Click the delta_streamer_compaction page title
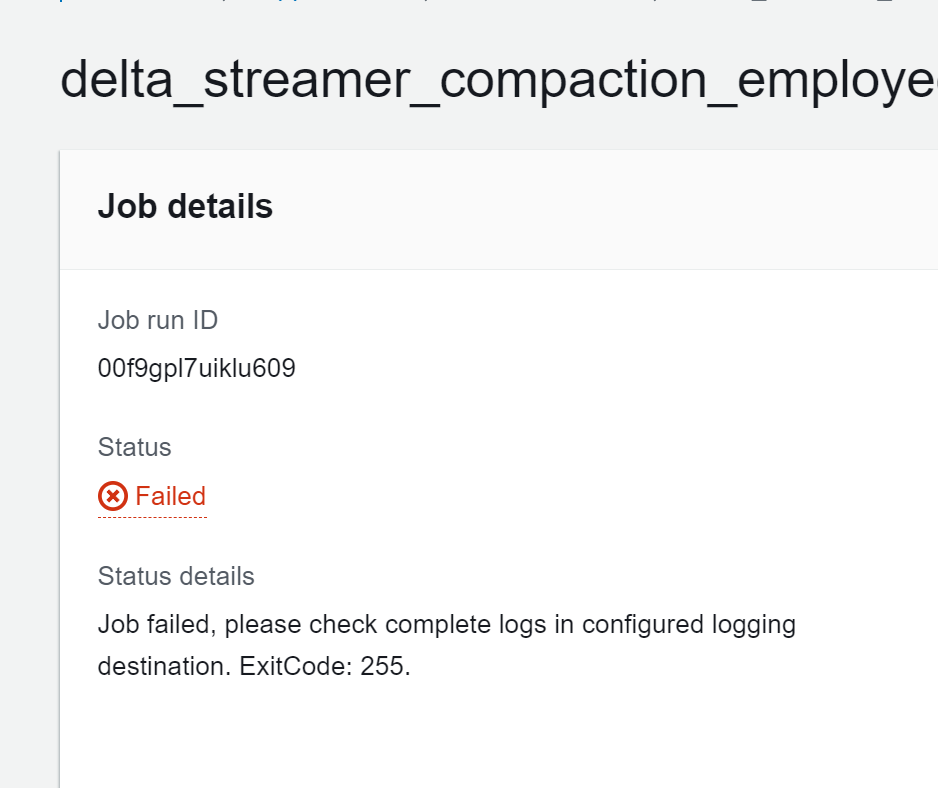 coord(498,81)
